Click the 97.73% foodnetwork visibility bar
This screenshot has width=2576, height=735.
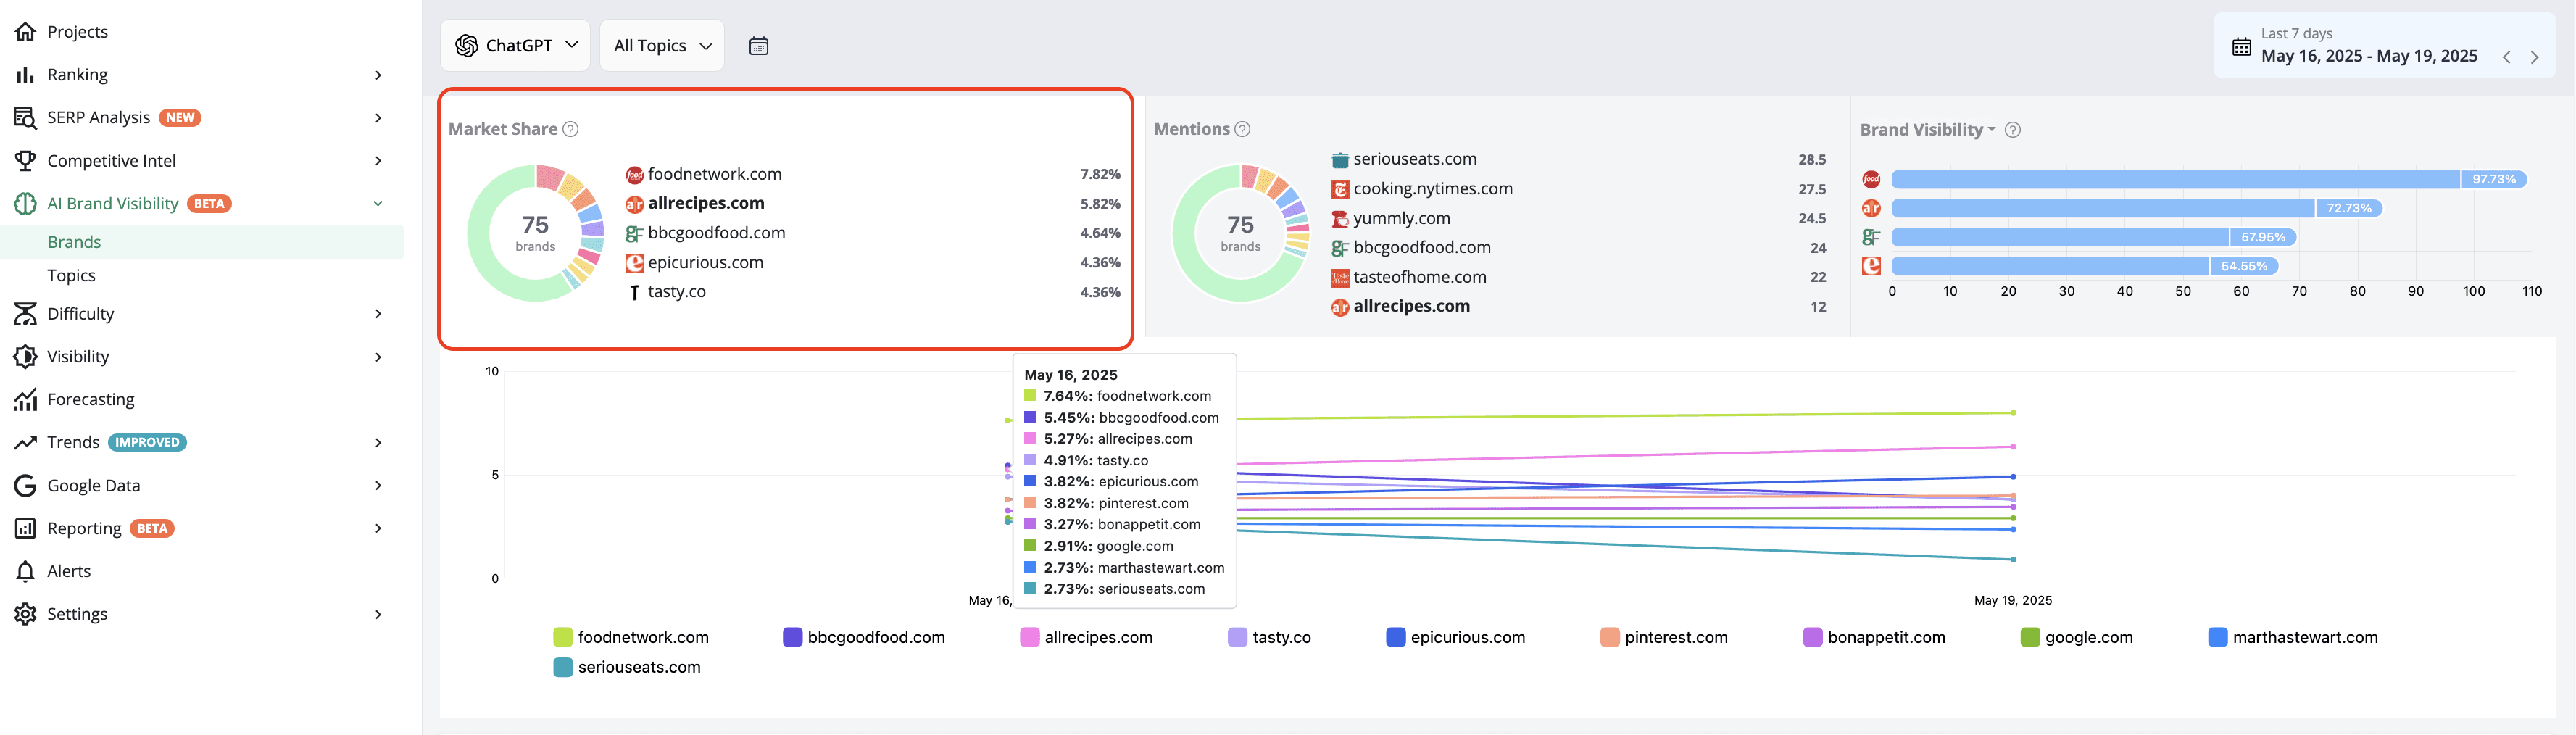pyautogui.click(x=2209, y=180)
